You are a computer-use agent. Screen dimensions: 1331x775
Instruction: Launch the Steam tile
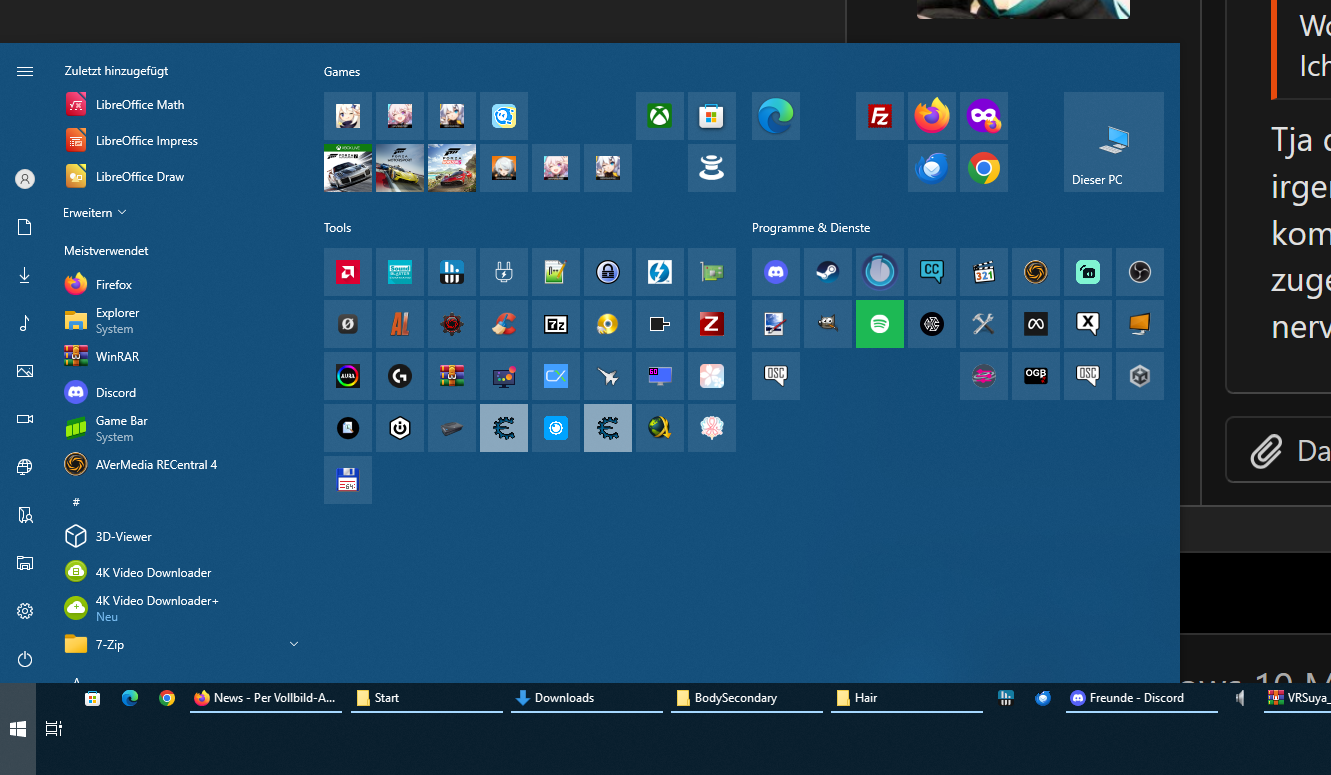pos(828,272)
